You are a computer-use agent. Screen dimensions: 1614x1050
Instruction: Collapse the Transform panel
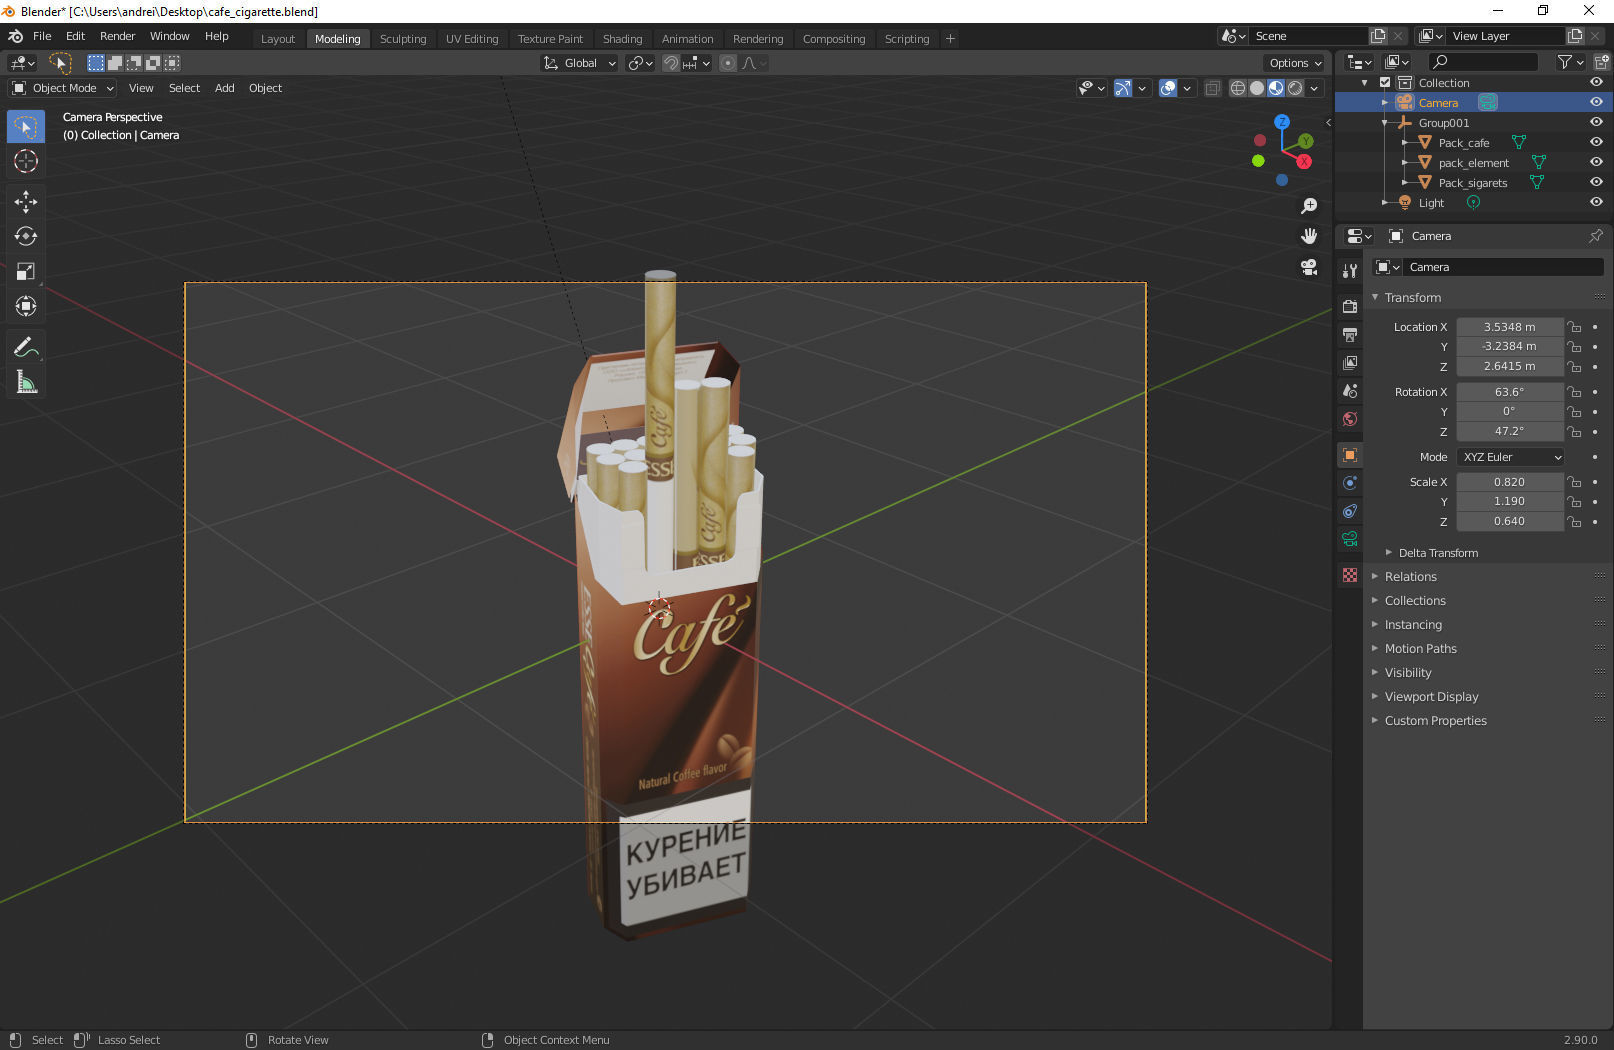[1375, 297]
